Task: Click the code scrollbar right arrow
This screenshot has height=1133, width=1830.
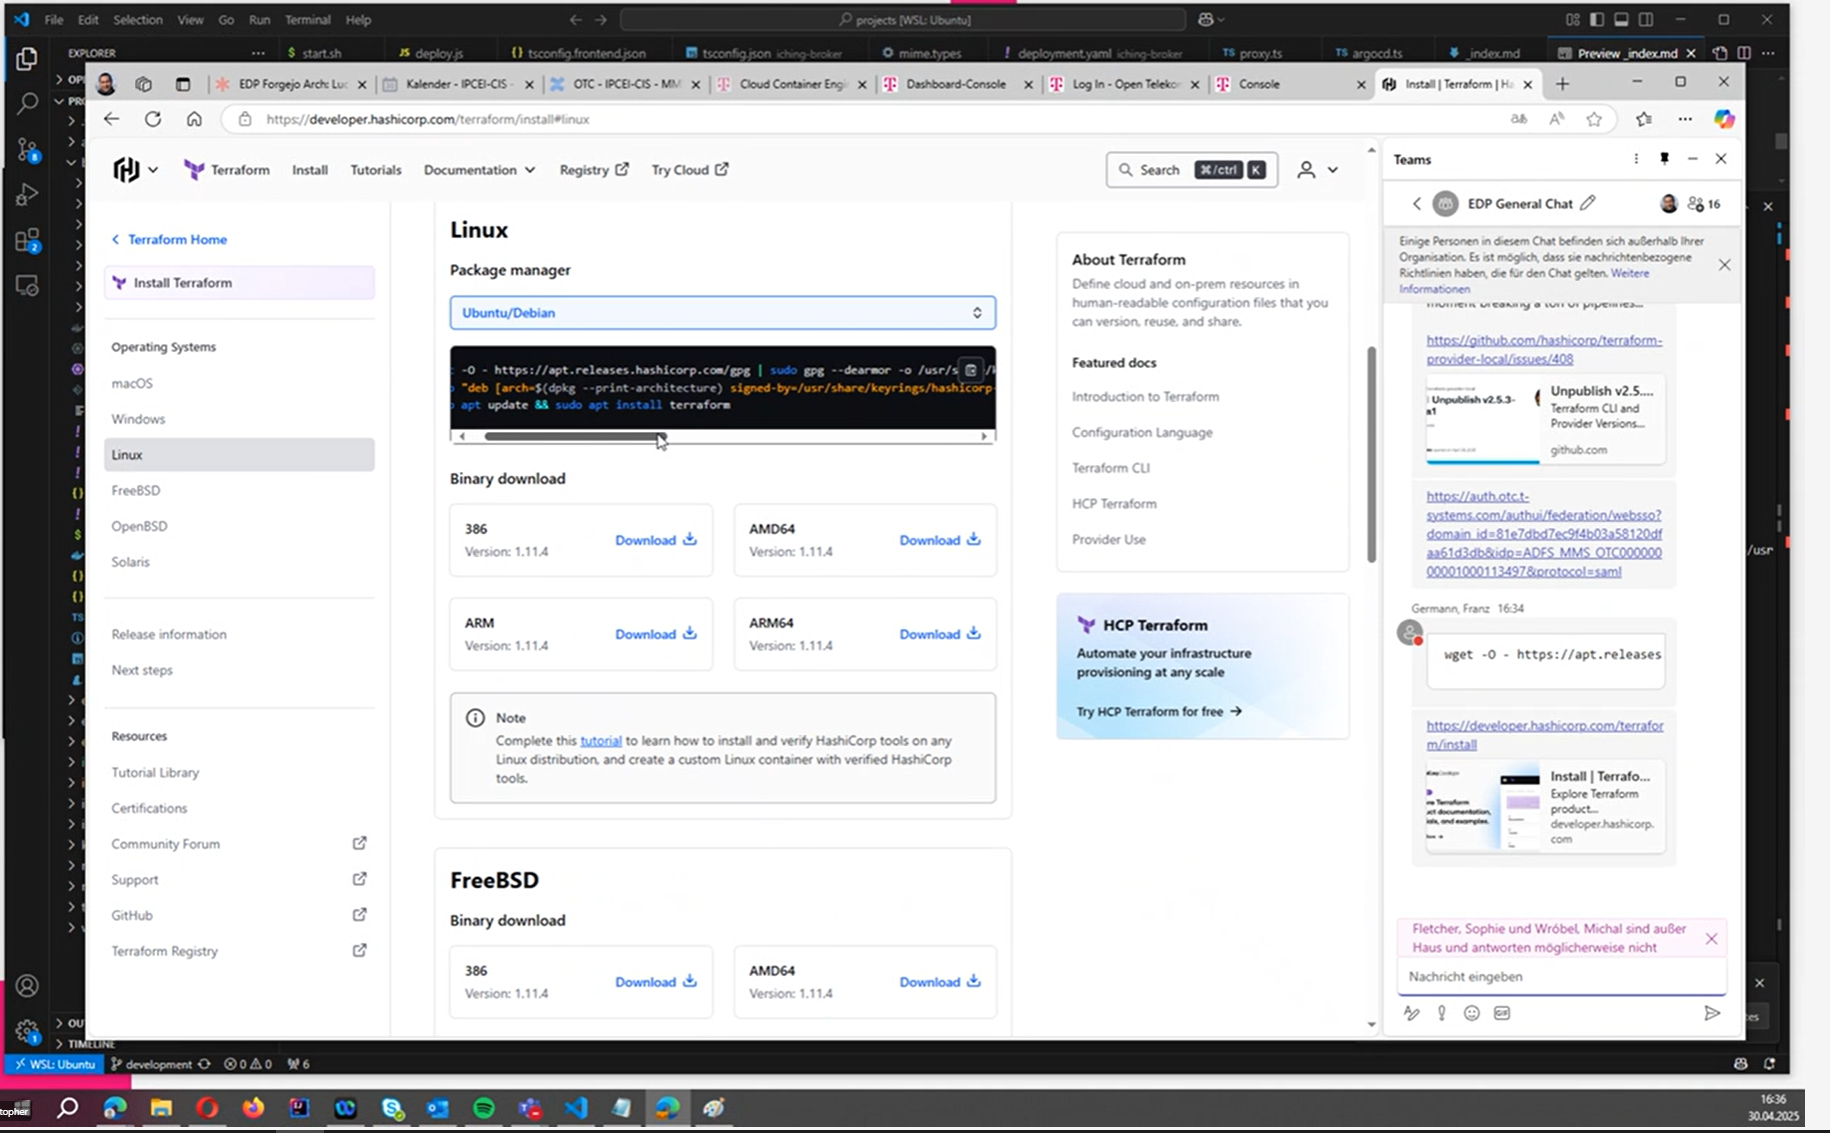Action: [984, 436]
